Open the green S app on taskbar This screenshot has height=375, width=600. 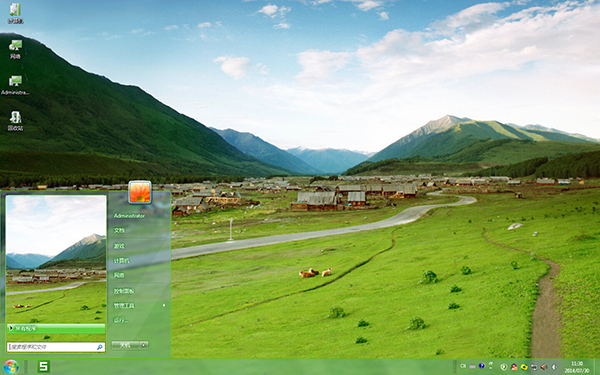[44, 366]
